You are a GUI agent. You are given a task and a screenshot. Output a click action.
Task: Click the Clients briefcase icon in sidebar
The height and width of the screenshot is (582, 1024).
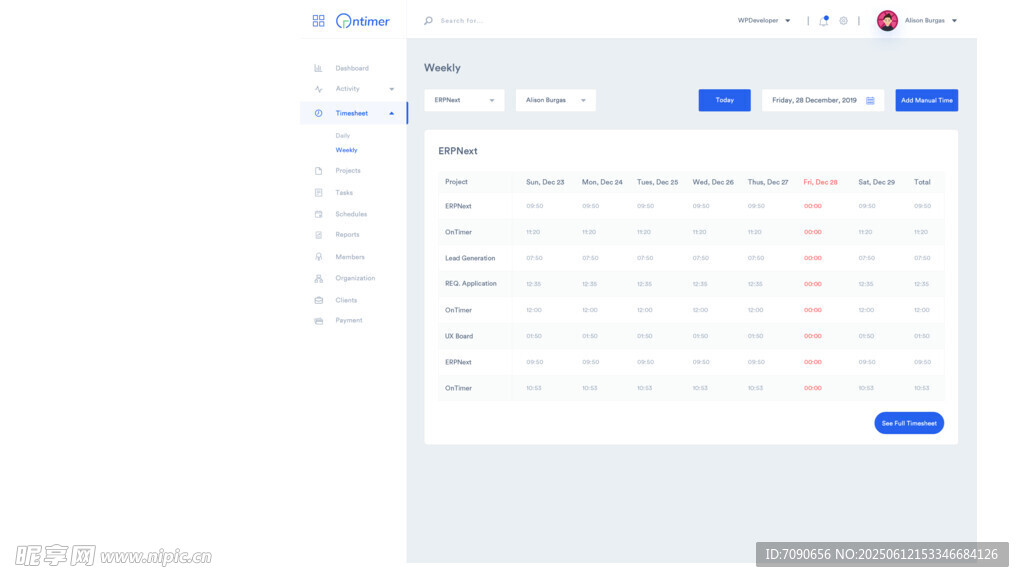pos(318,300)
